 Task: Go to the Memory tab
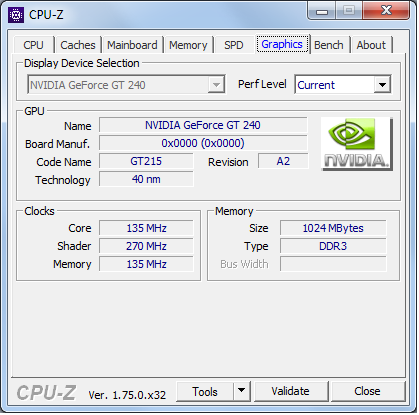pos(188,45)
